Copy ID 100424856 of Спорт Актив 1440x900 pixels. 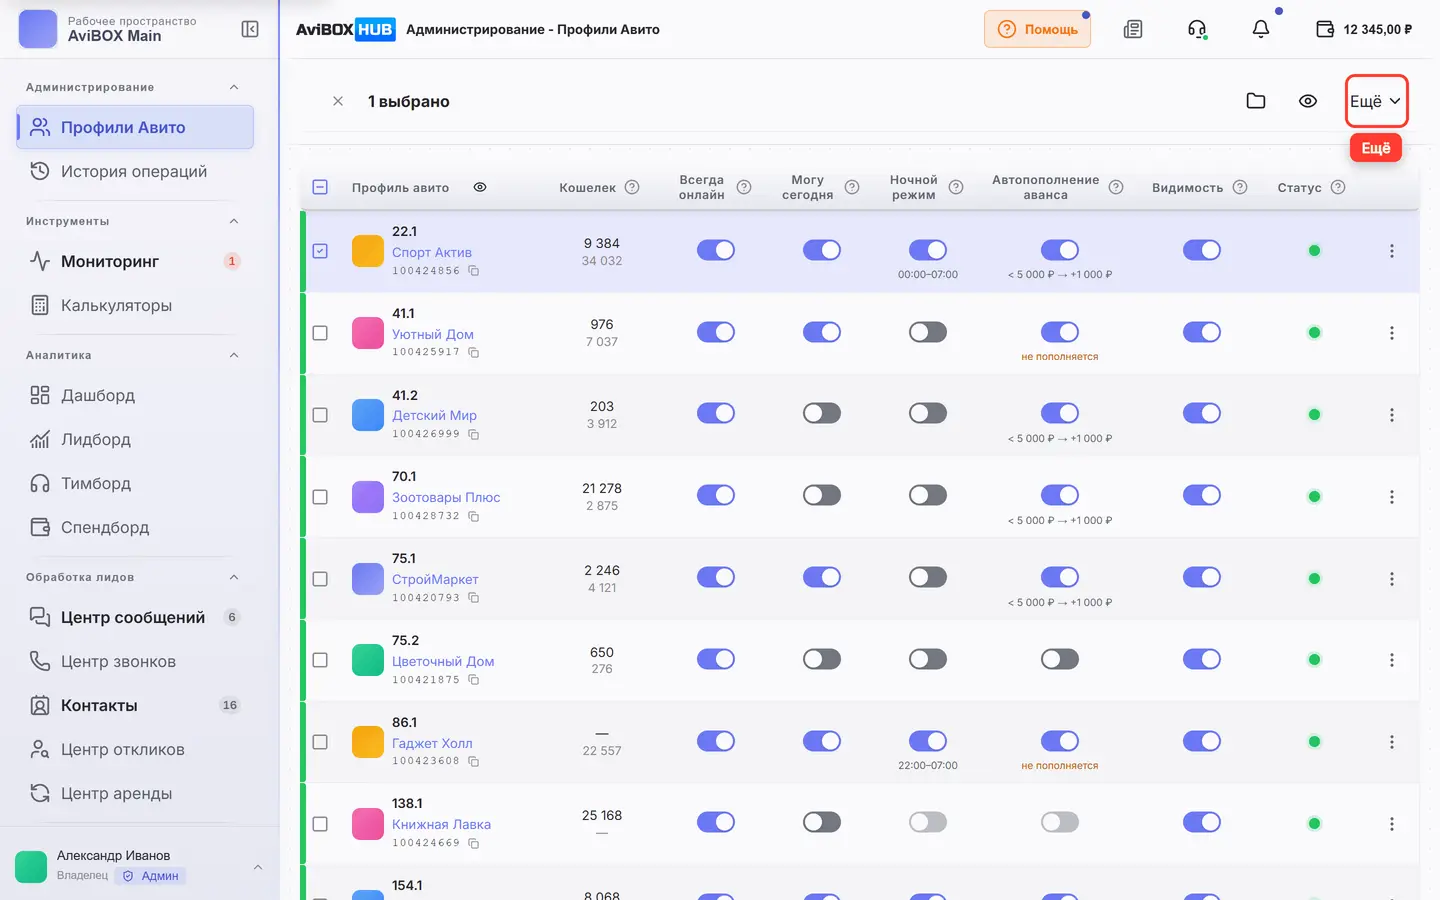(x=474, y=271)
